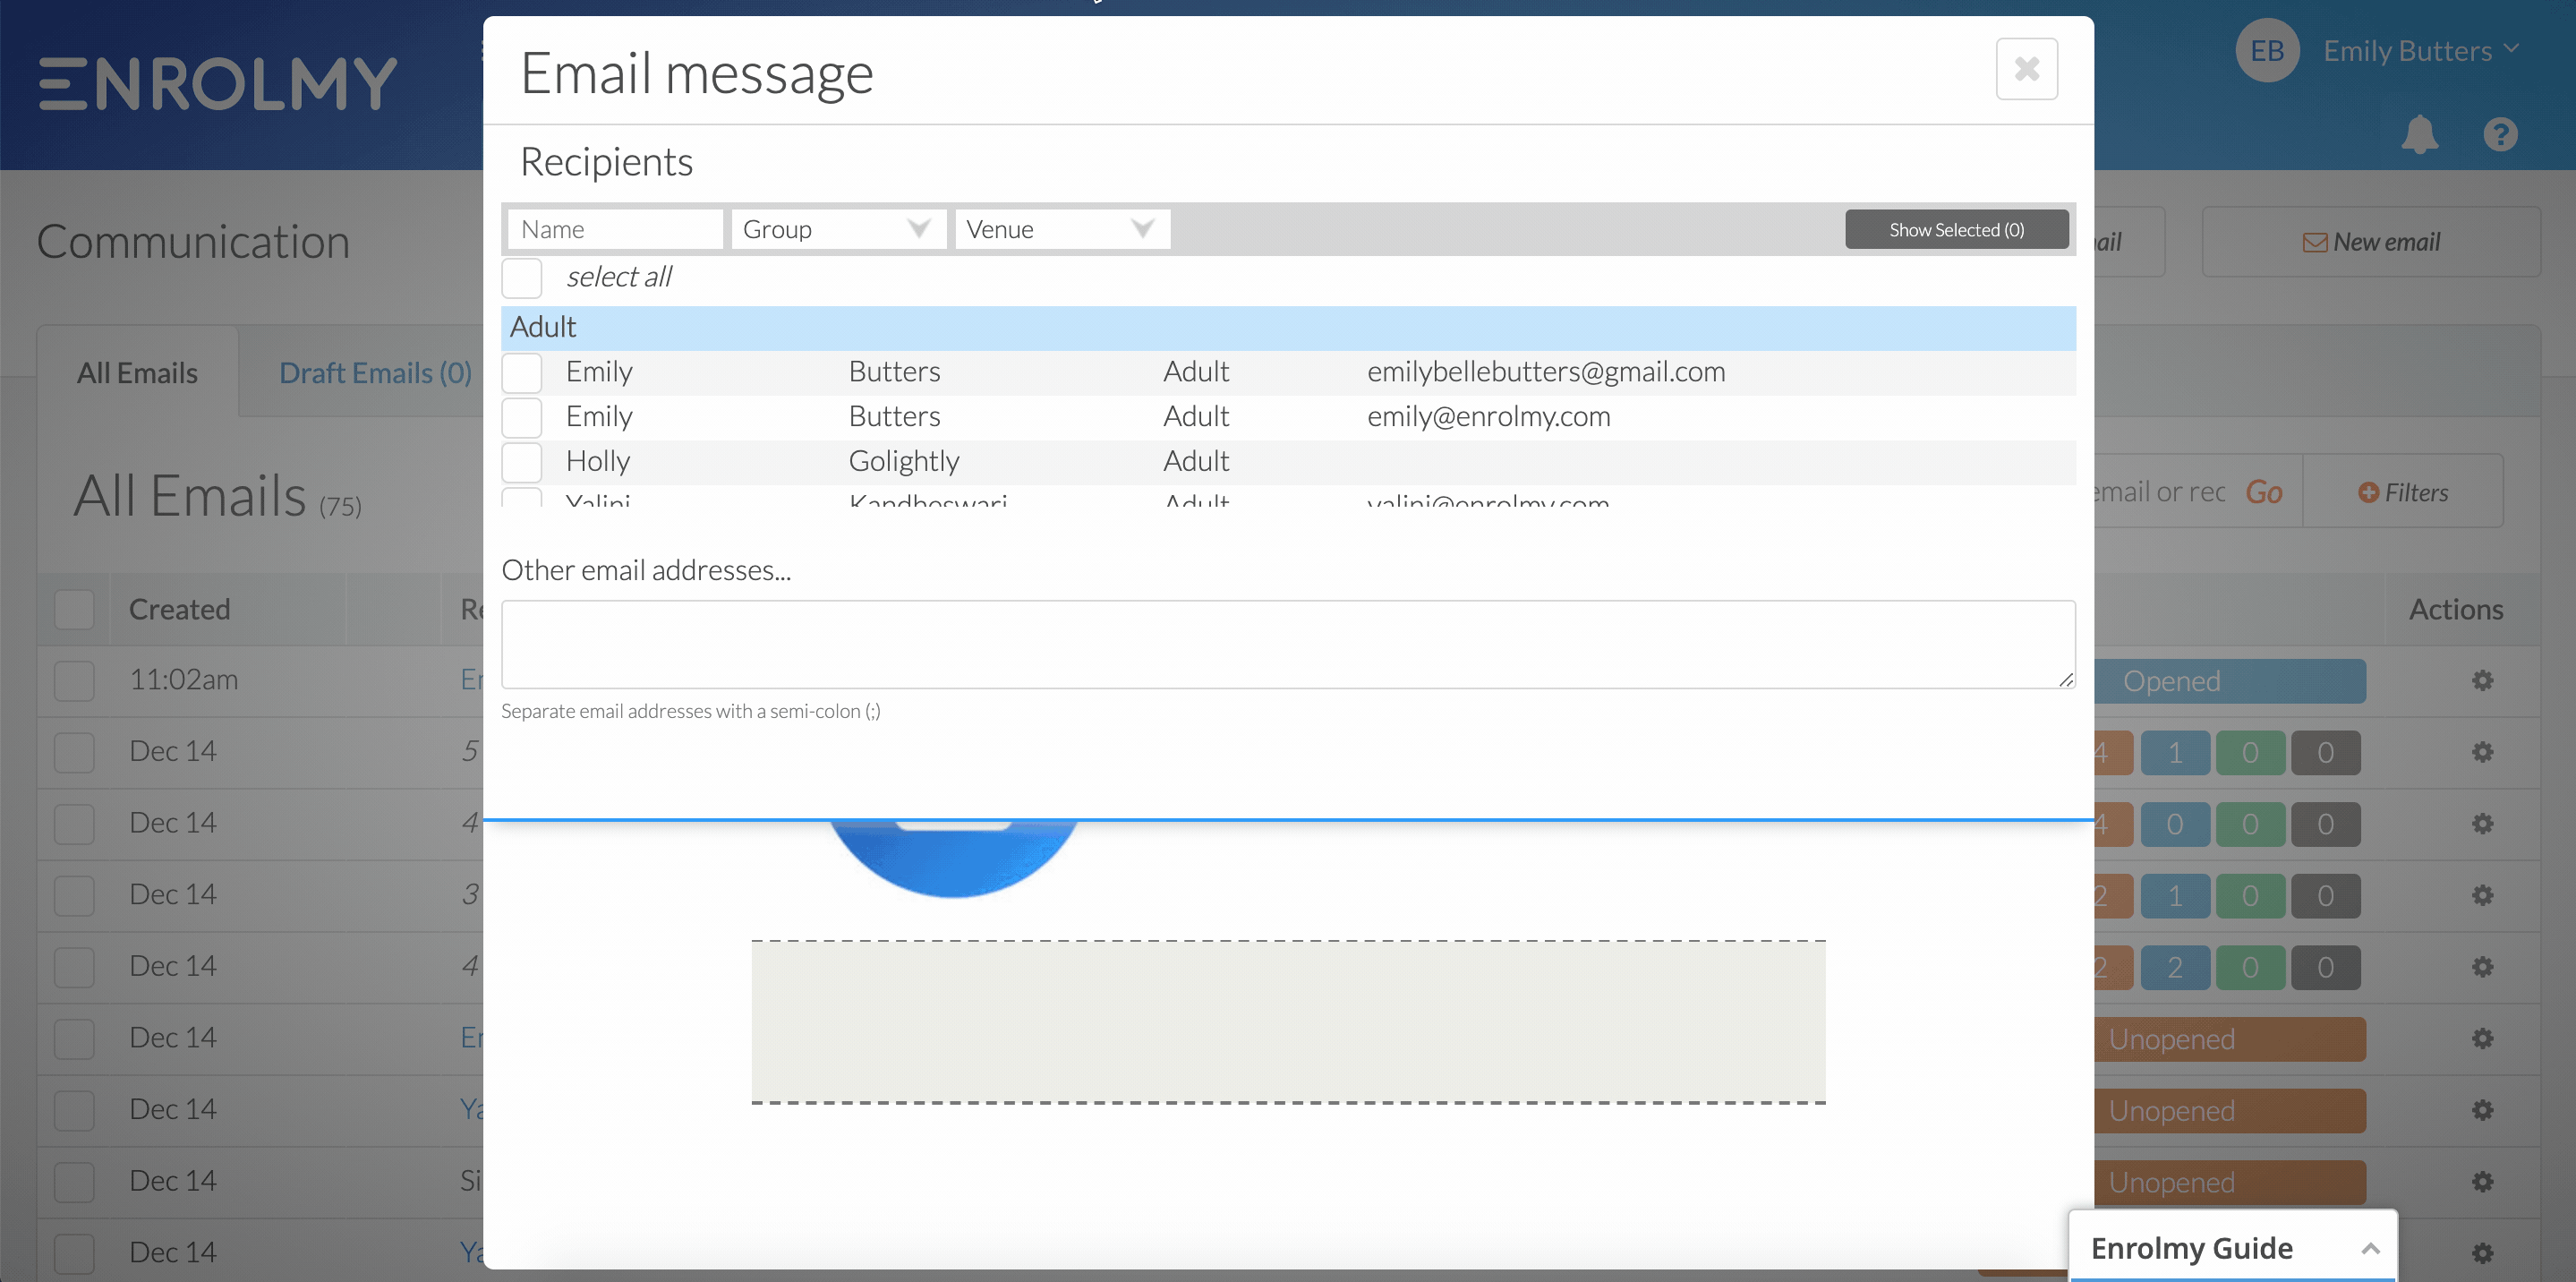The height and width of the screenshot is (1282, 2576).
Task: Click the EB user avatar
Action: click(2267, 51)
